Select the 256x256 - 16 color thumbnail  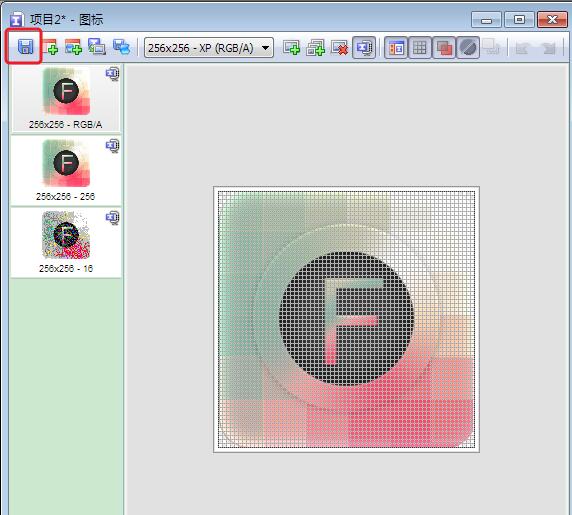pyautogui.click(x=66, y=242)
